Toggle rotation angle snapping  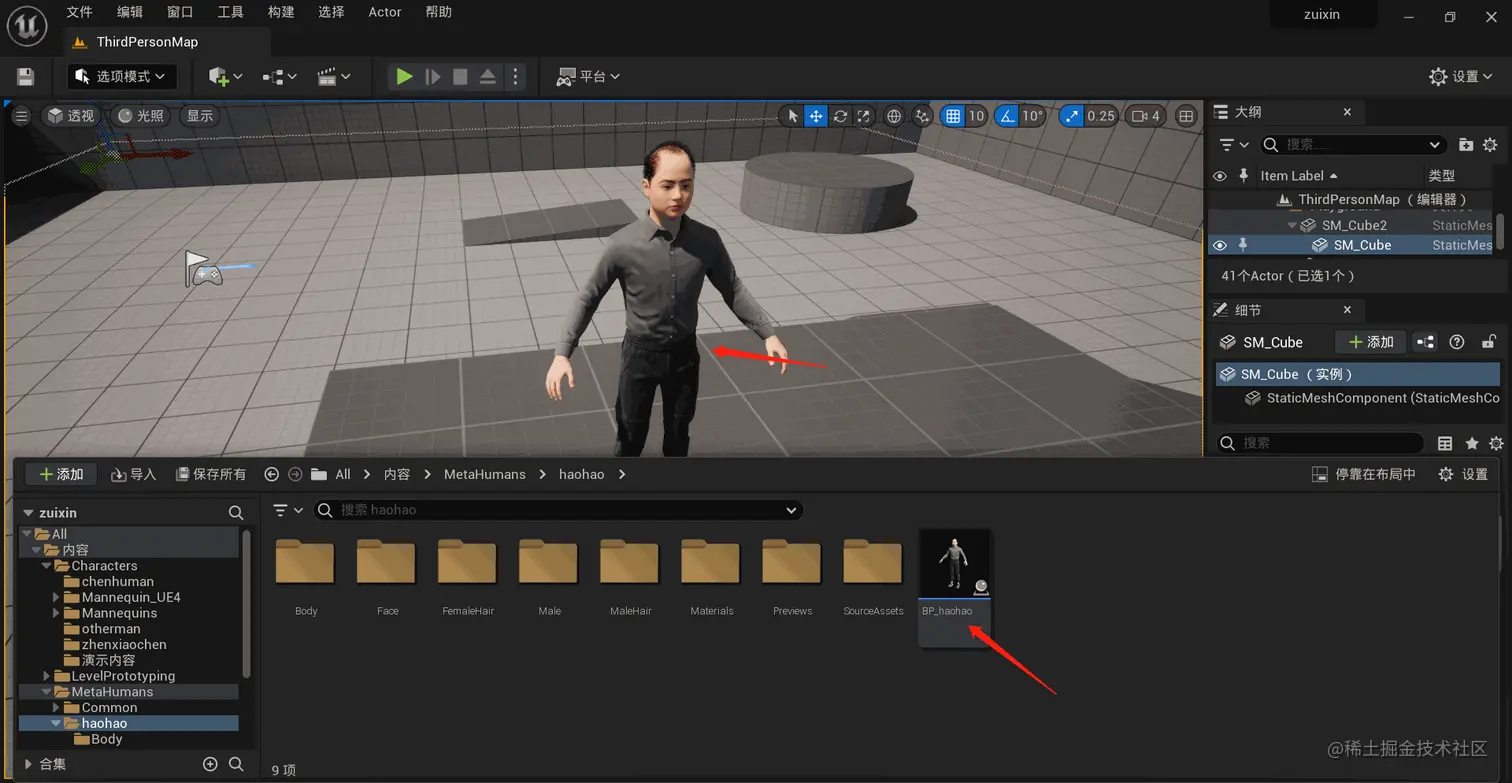pos(1006,116)
